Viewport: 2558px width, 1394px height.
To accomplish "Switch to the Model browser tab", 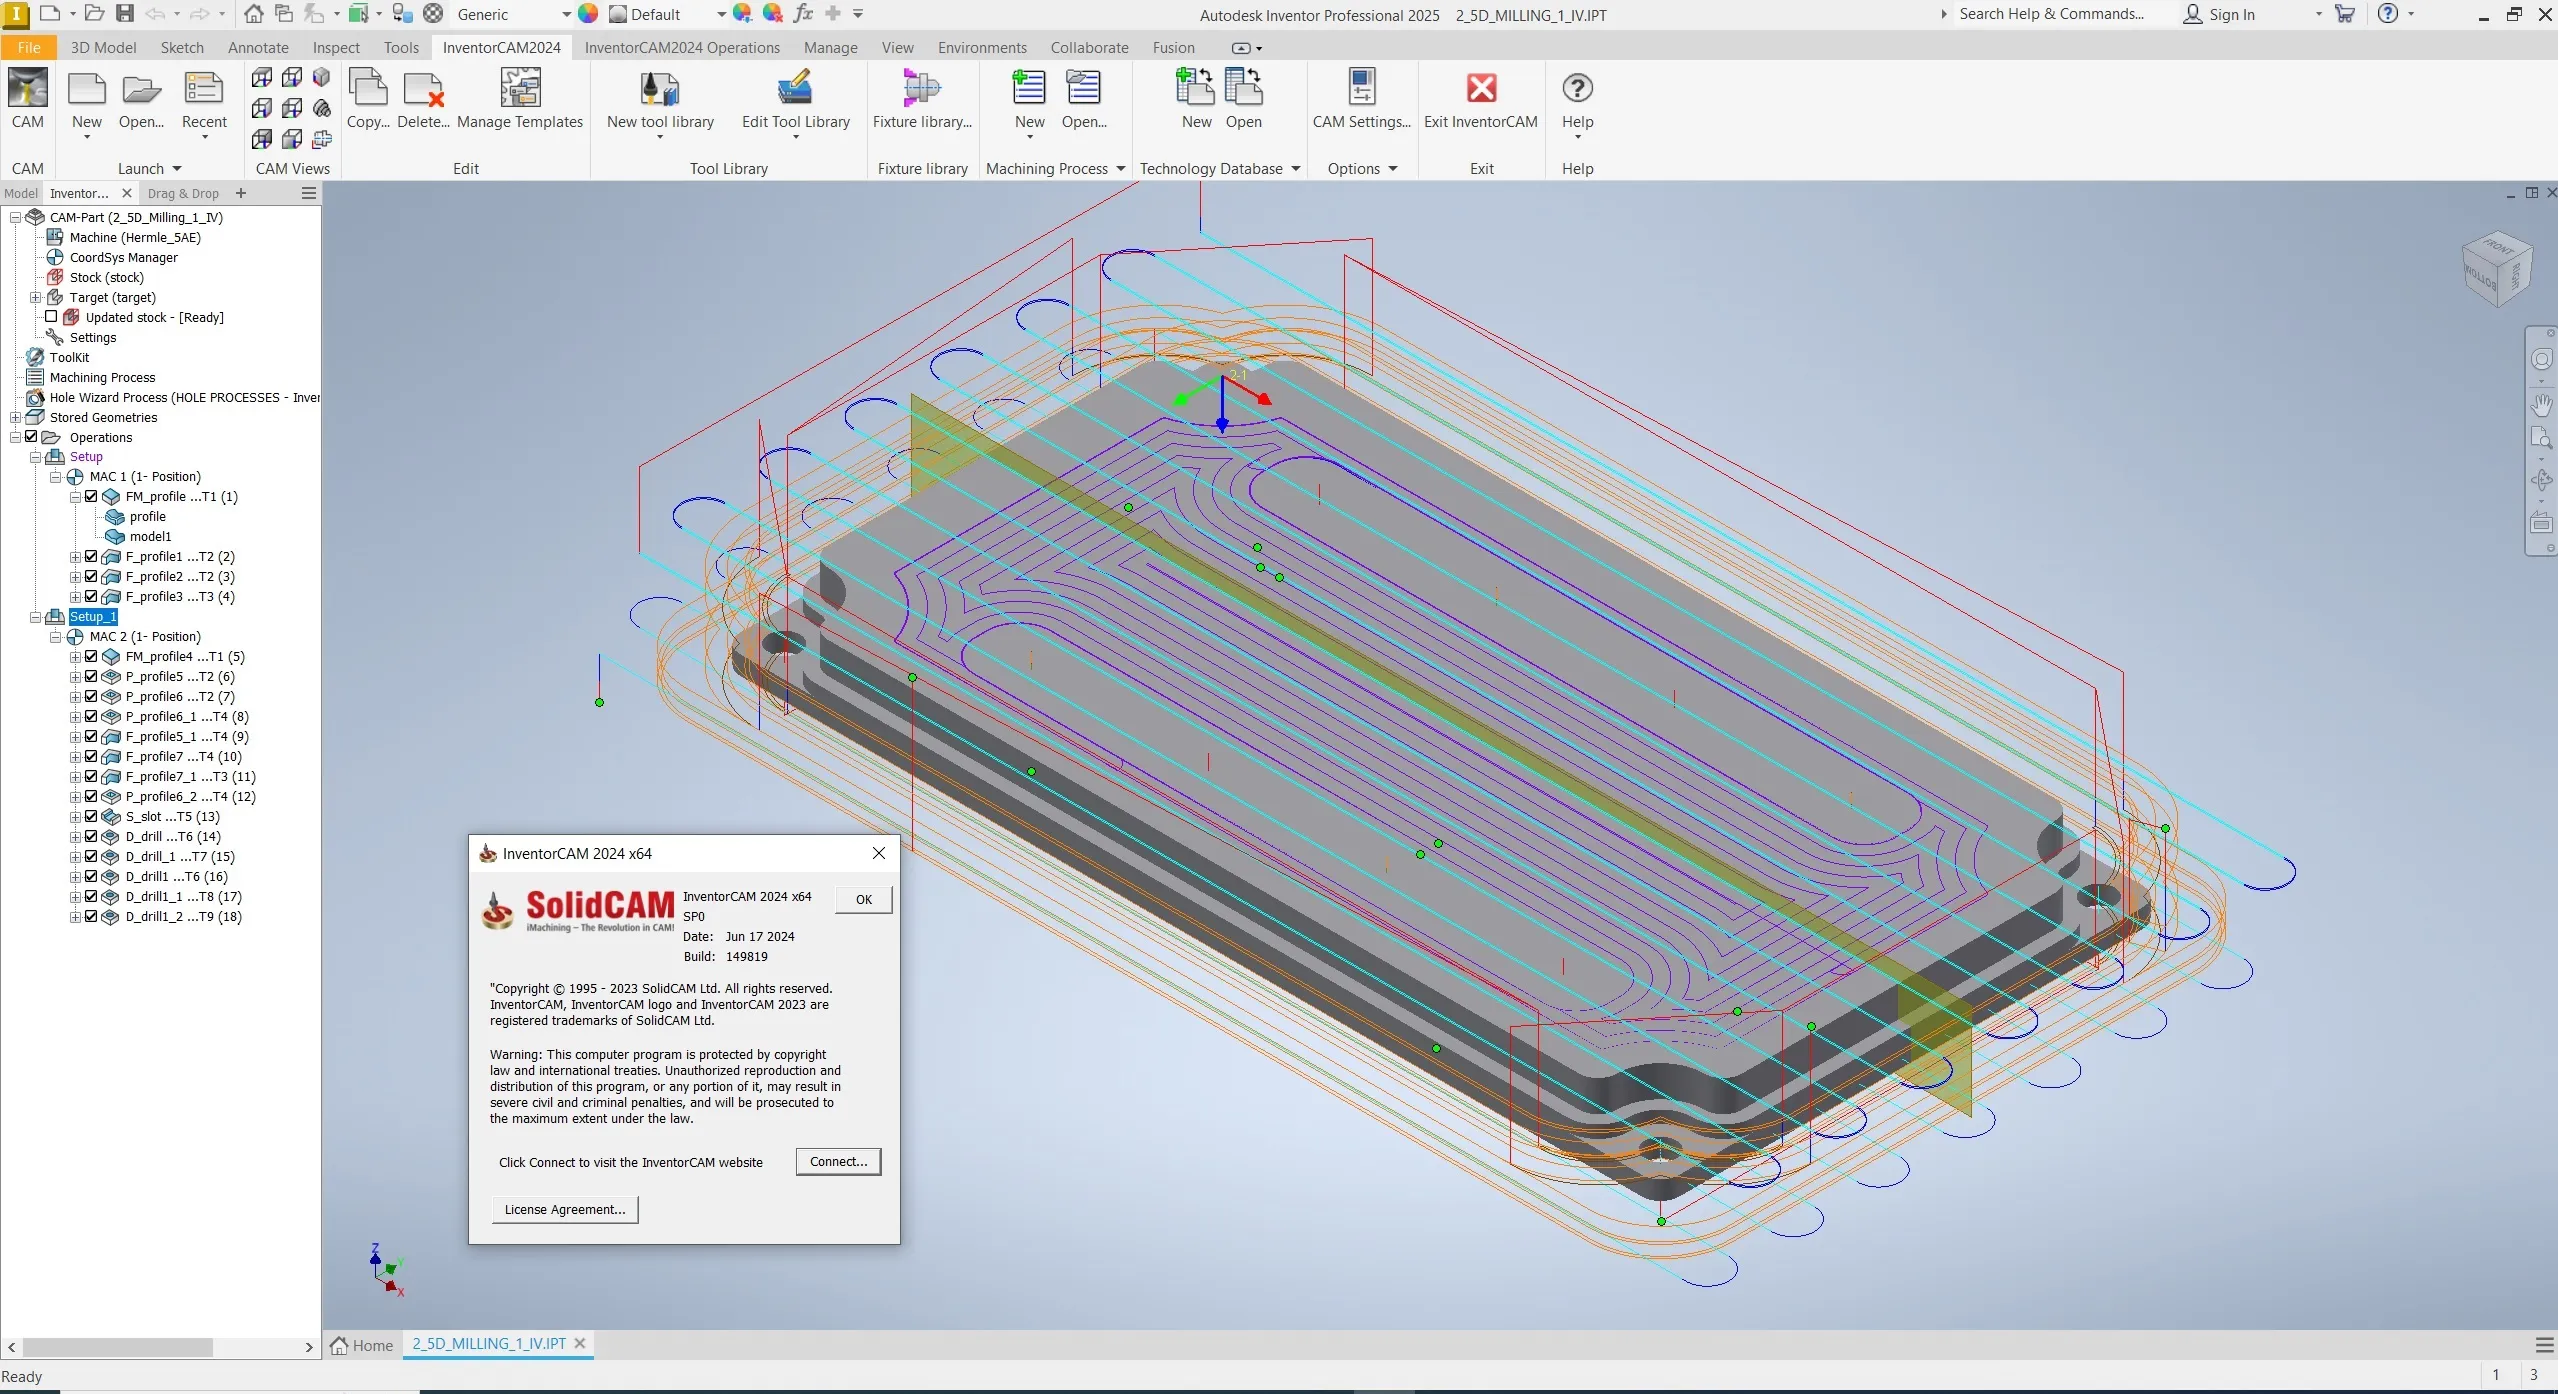I will [x=20, y=193].
